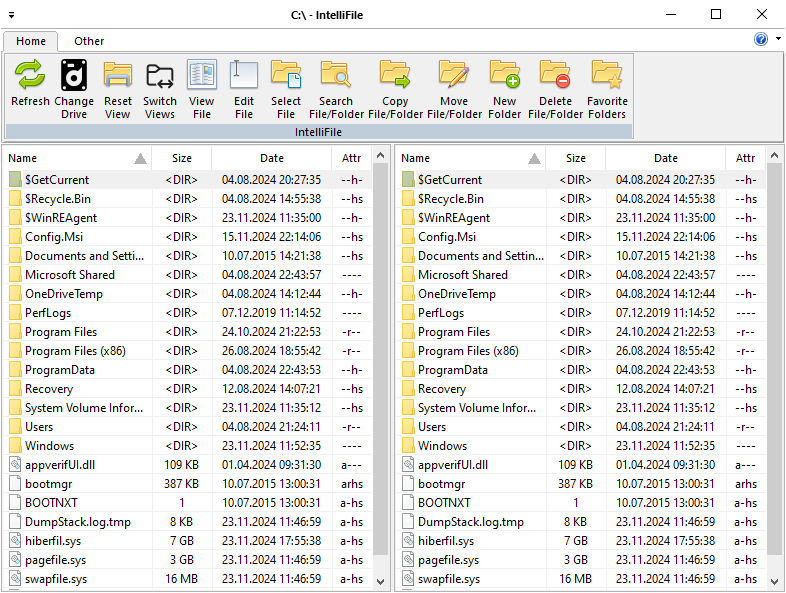
Task: Expand the dropdown arrow next to Help
Action: pyautogui.click(x=778, y=38)
